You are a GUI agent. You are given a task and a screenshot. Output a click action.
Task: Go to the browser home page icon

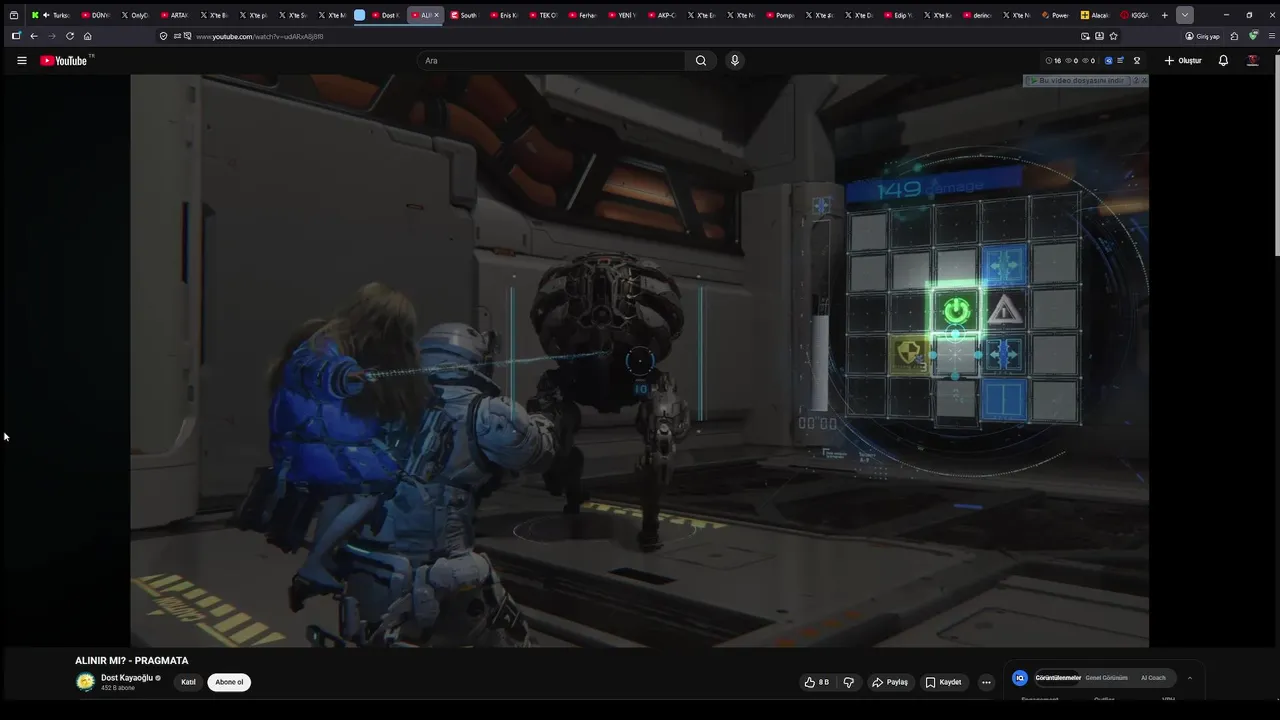point(88,36)
